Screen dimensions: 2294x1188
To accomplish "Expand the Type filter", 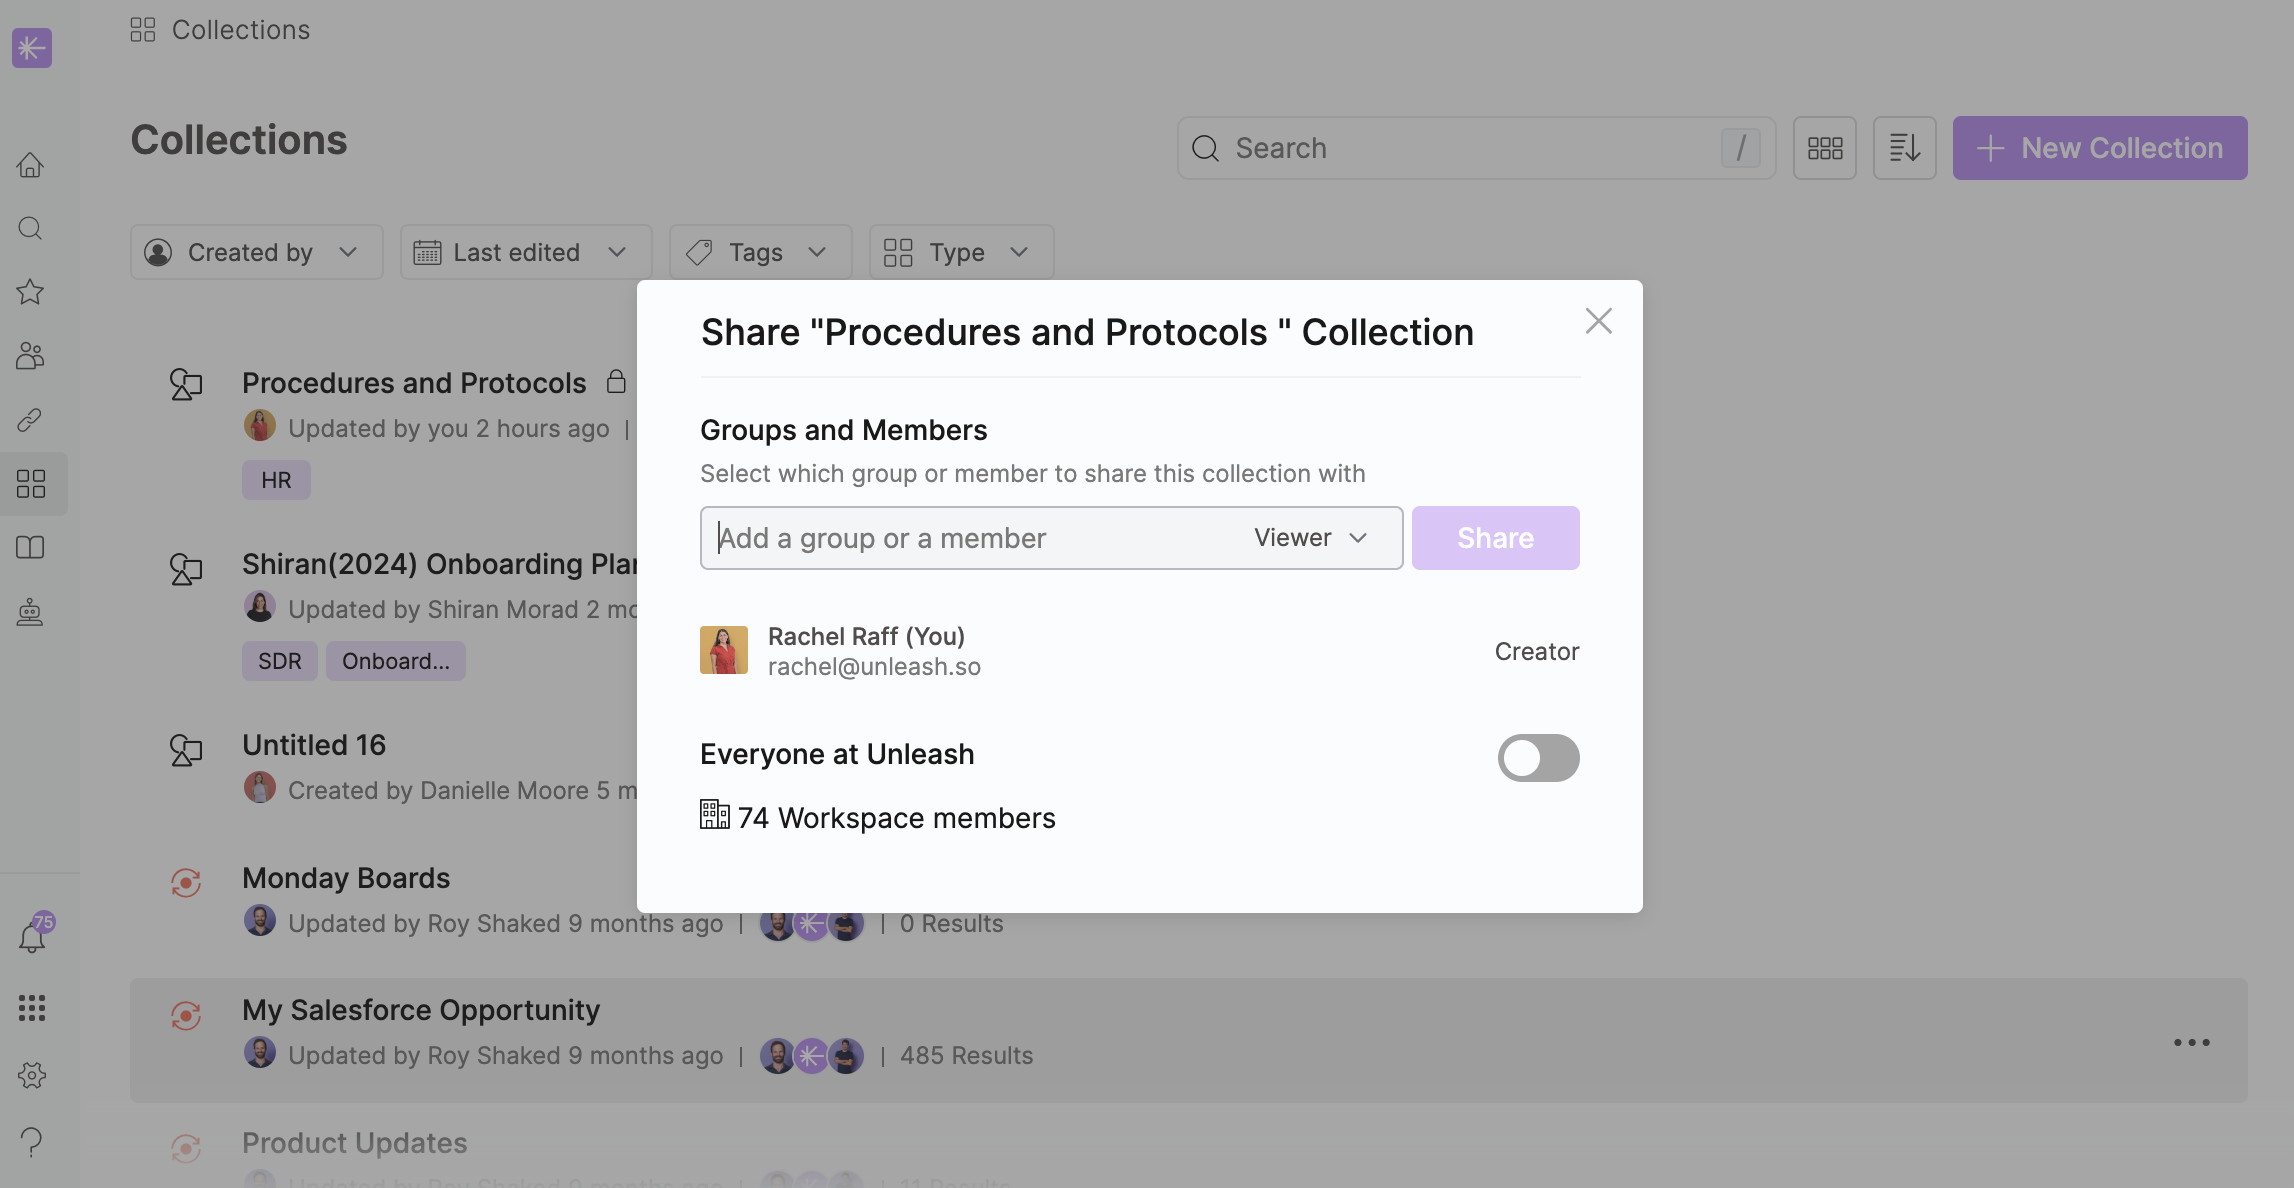I will (961, 252).
